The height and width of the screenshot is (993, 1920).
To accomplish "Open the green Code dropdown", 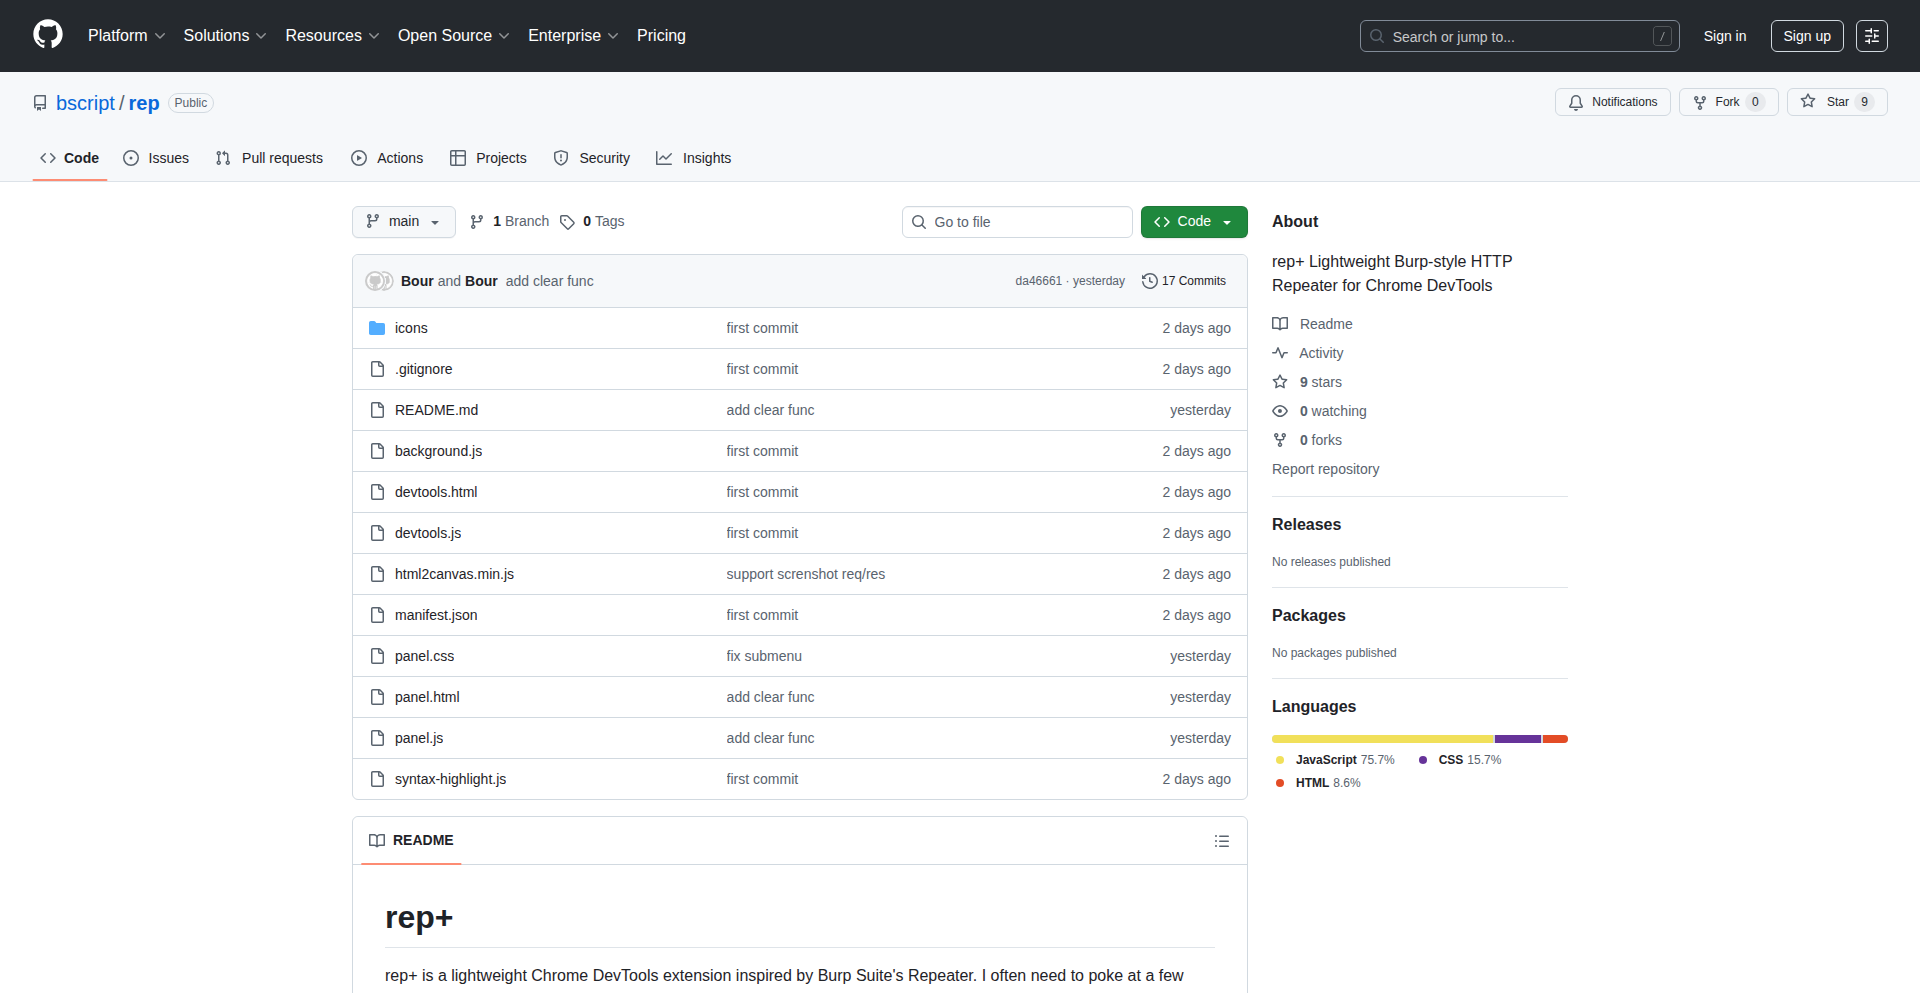I will [1193, 222].
